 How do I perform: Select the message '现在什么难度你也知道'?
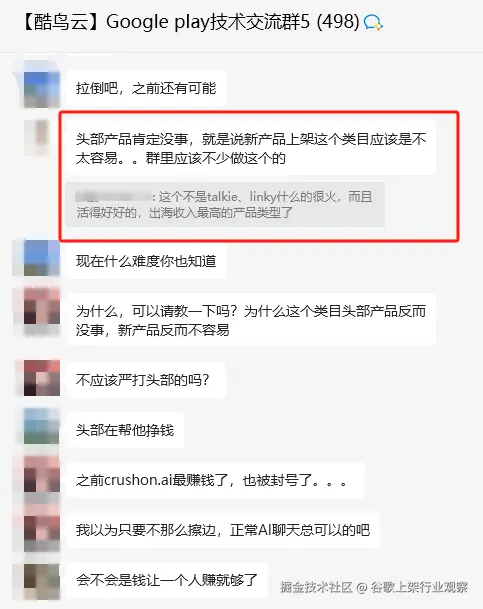(x=146, y=261)
